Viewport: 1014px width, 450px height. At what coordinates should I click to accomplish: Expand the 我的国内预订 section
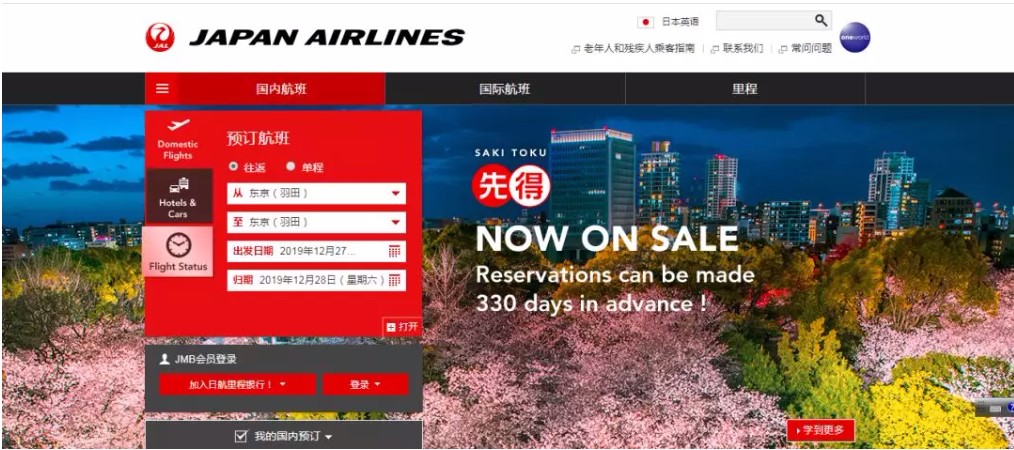[284, 436]
